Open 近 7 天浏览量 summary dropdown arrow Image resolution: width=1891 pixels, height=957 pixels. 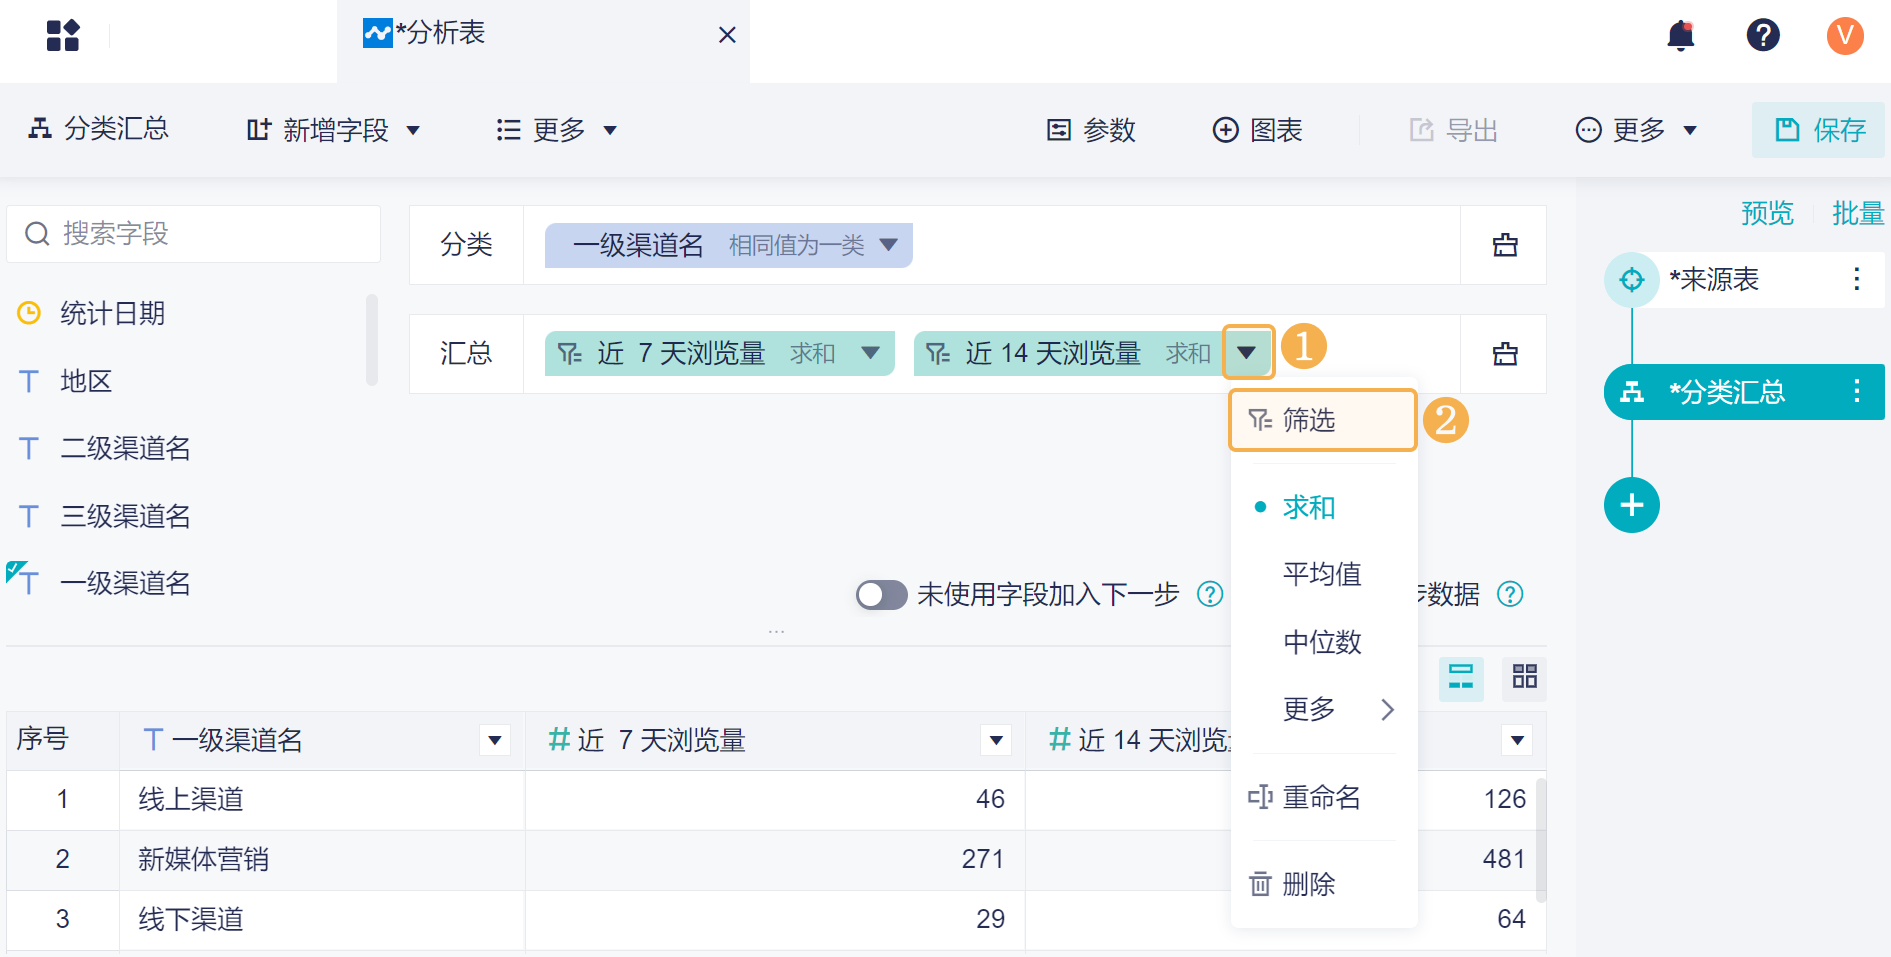pos(870,353)
